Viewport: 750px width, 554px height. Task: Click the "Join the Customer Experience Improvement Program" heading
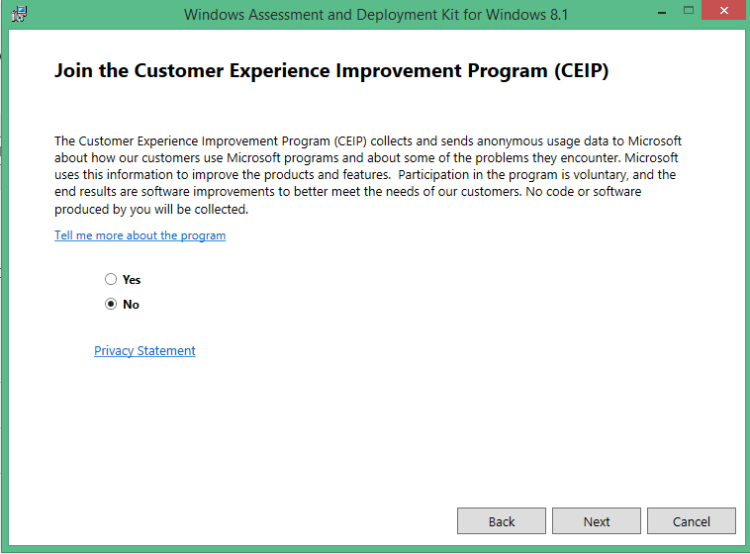pyautogui.click(x=331, y=71)
